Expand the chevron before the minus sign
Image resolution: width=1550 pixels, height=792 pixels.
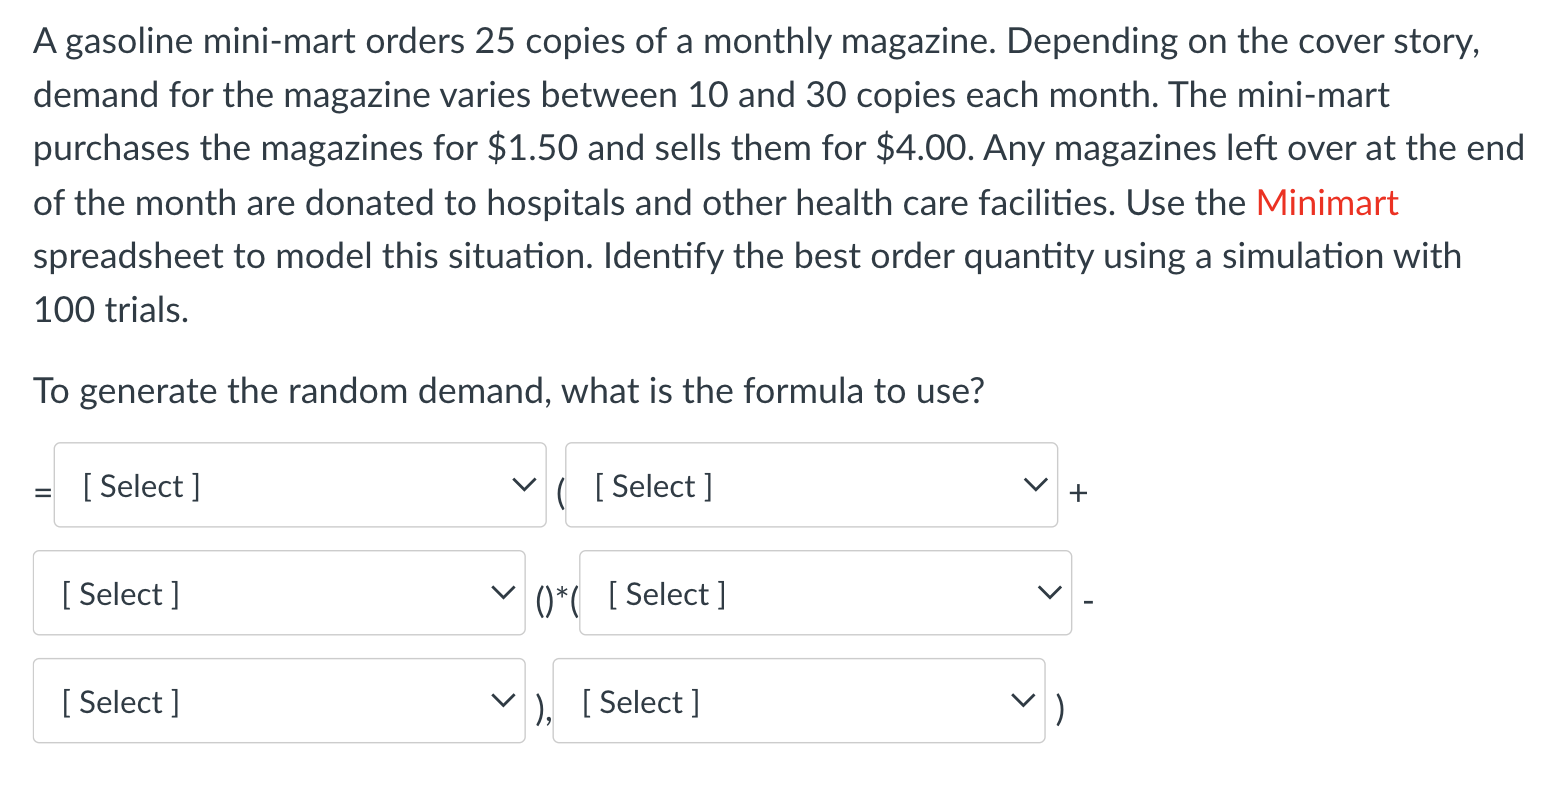pyautogui.click(x=1048, y=590)
